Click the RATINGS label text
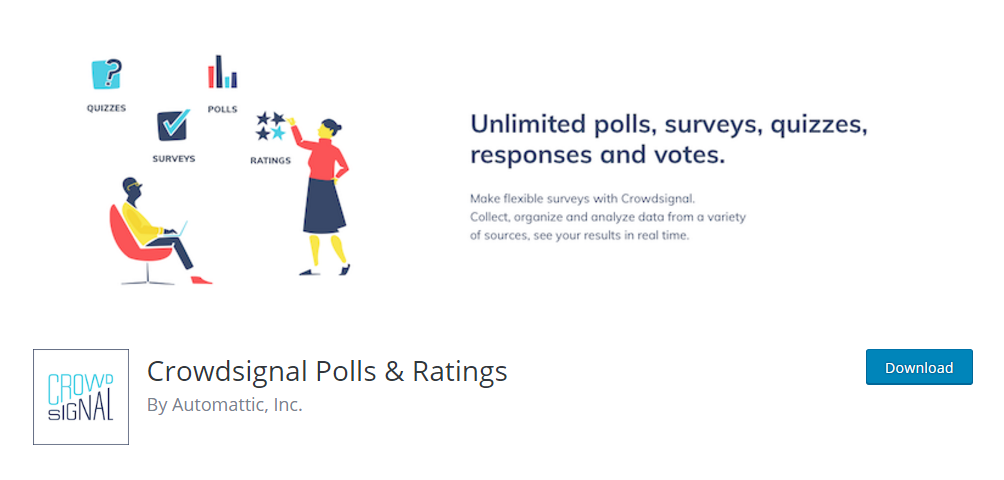This screenshot has height=480, width=1004. point(270,161)
